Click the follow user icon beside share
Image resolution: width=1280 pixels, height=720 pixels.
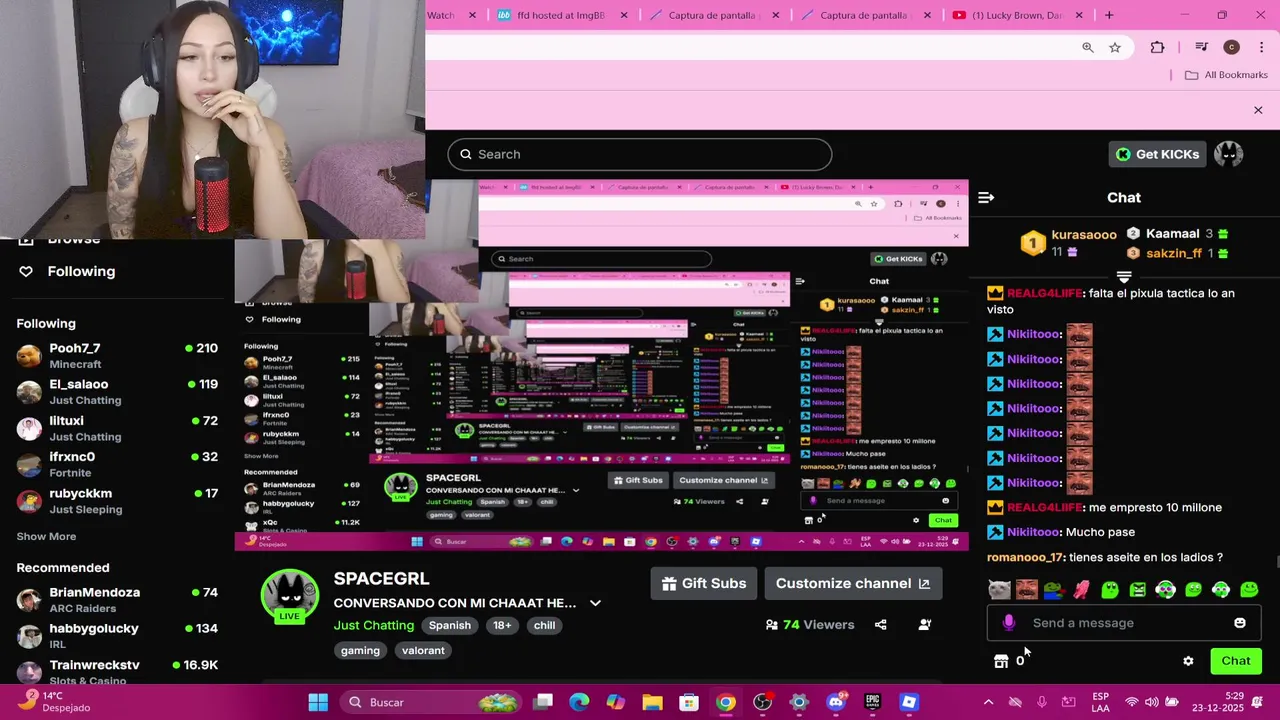click(x=925, y=625)
